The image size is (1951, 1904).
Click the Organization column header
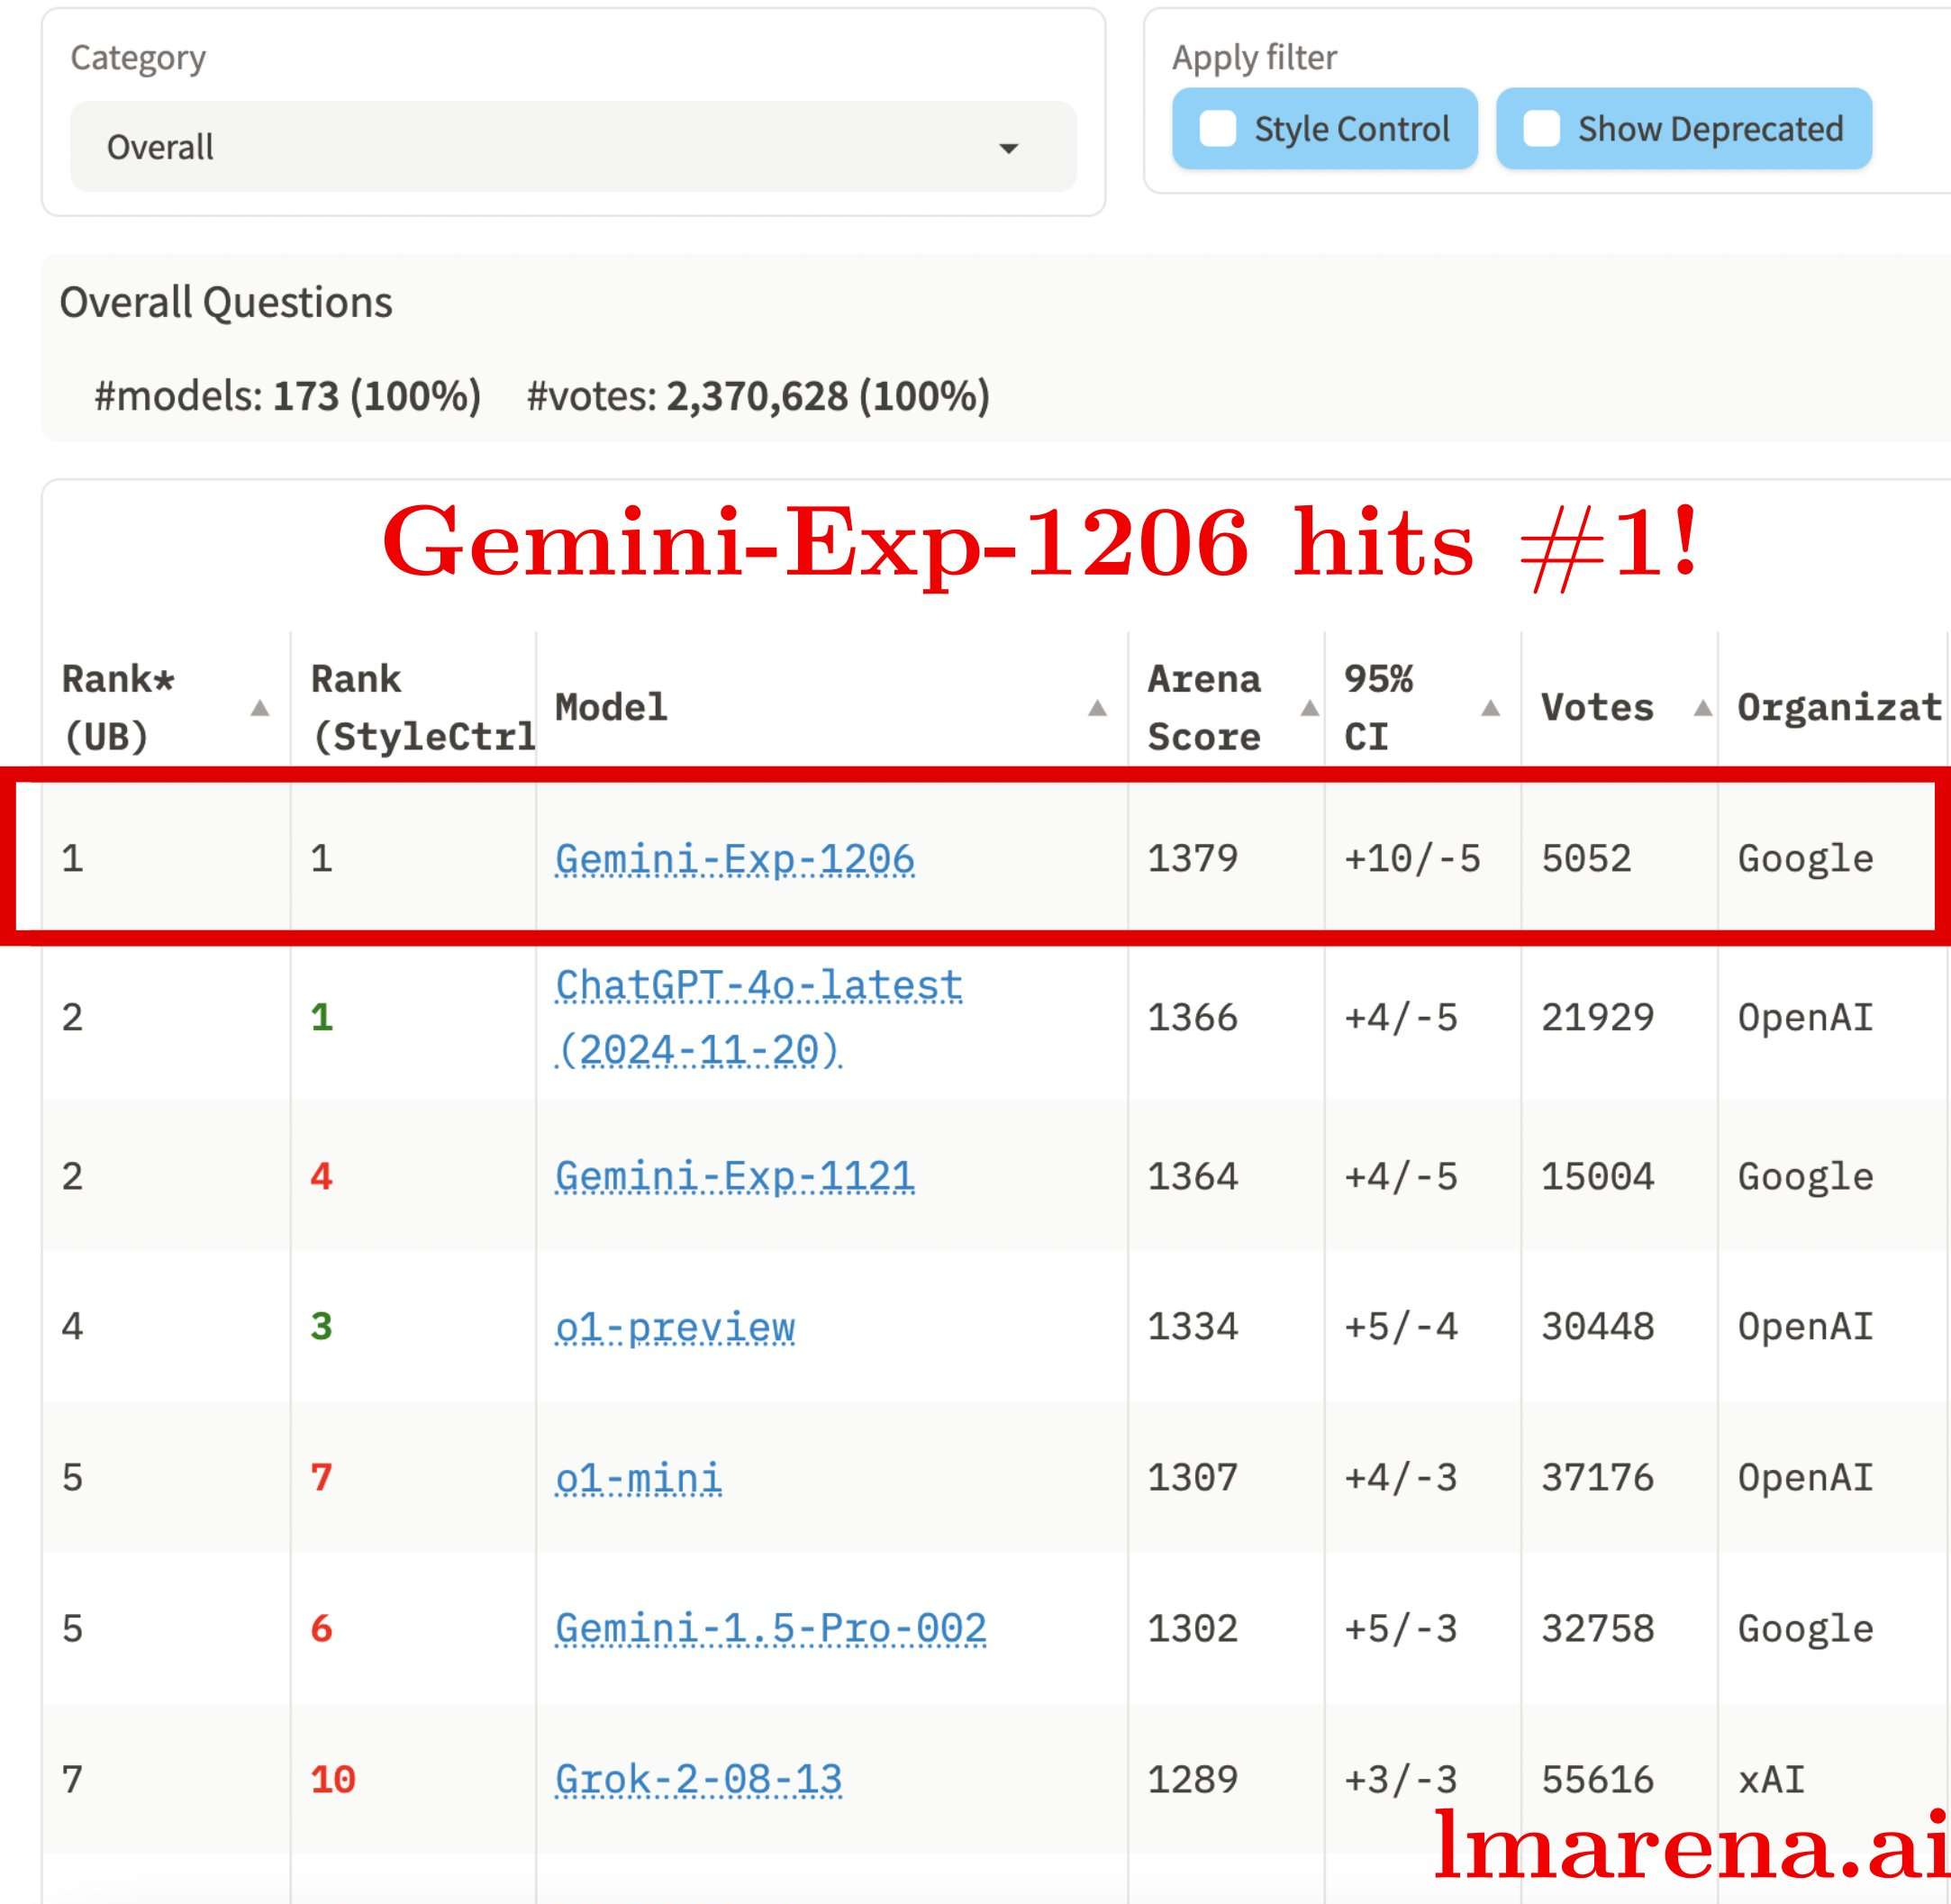1838,708
